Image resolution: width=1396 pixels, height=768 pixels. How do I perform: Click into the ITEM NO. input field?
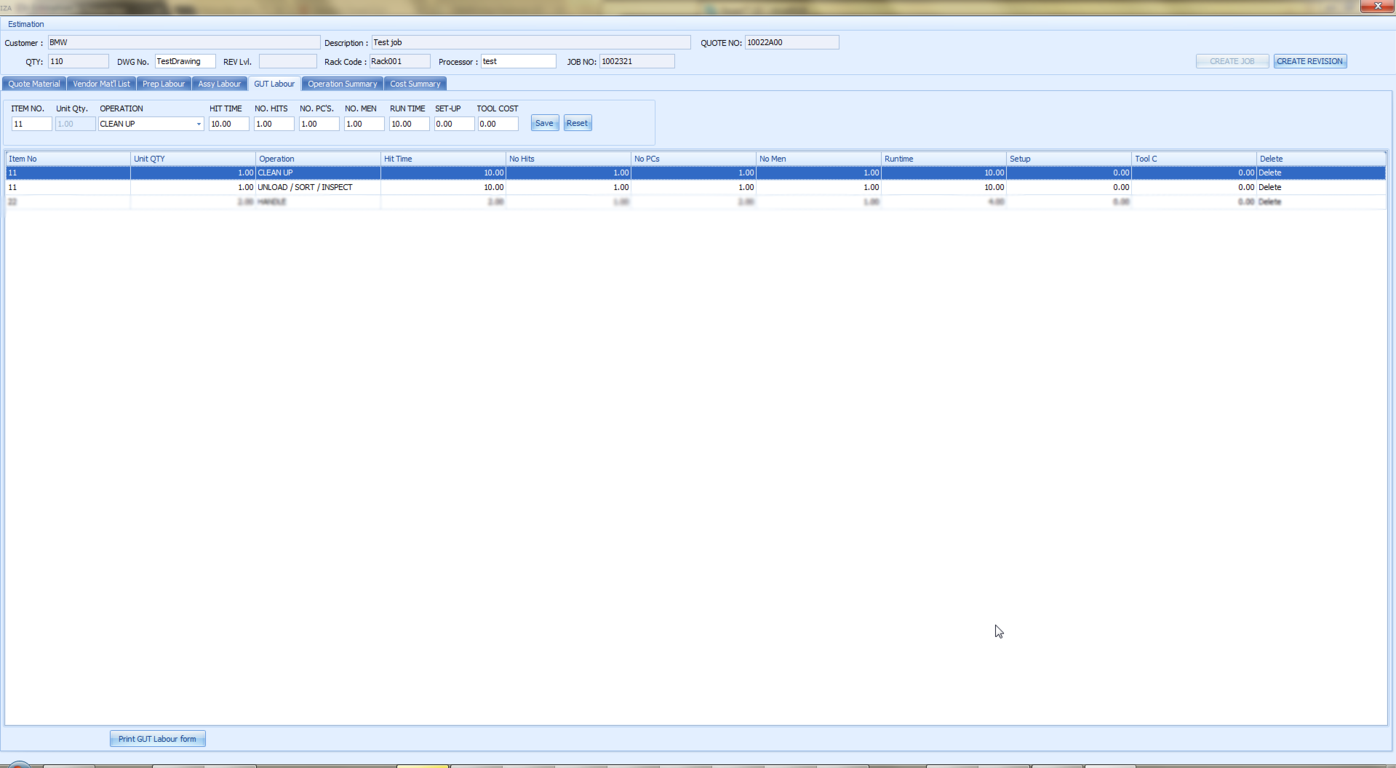click(x=31, y=124)
